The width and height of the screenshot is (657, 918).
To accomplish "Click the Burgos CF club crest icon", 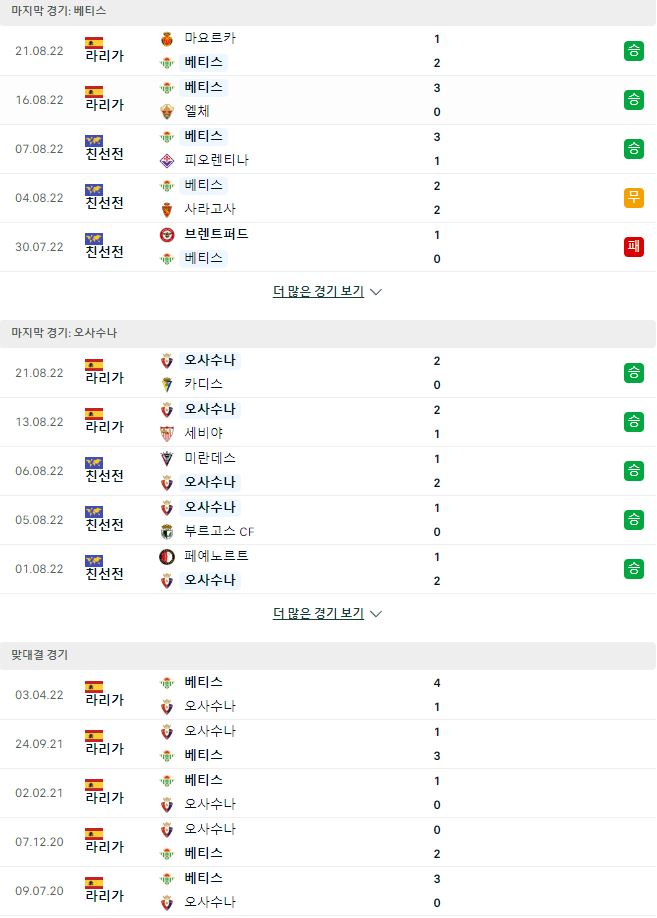I will tap(167, 532).
